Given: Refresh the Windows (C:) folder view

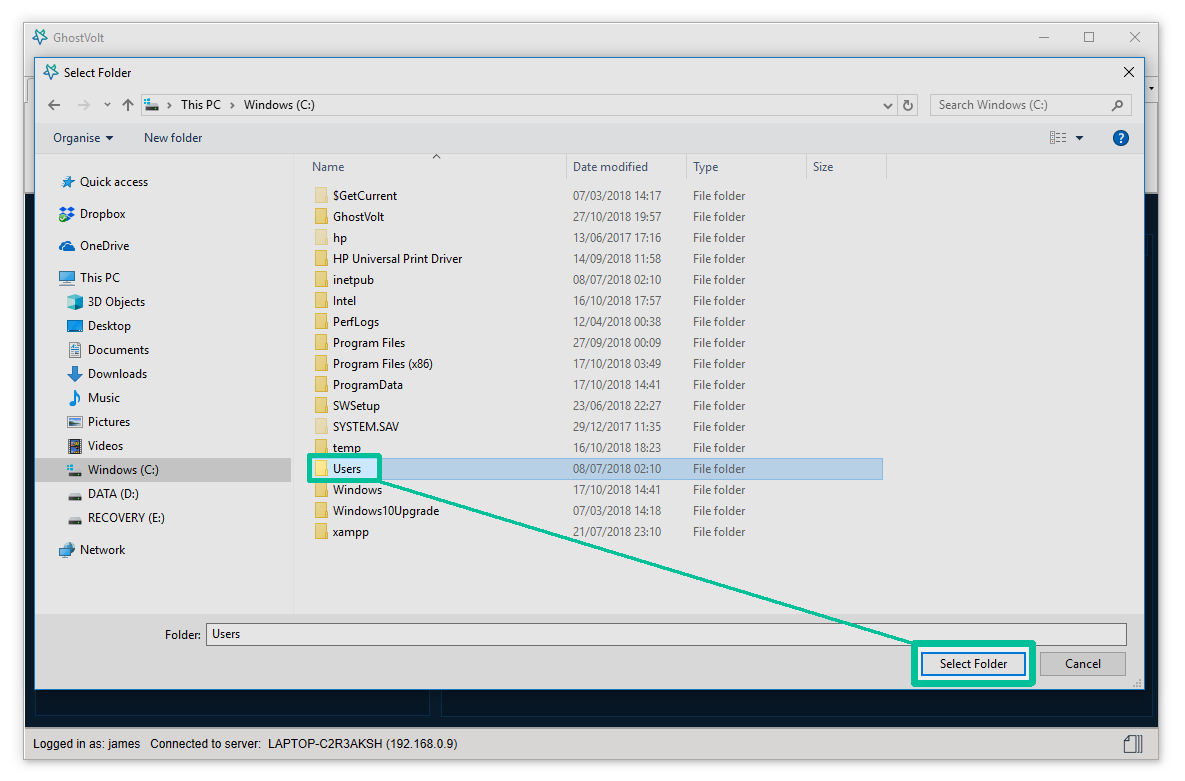Looking at the screenshot, I should click(x=908, y=105).
